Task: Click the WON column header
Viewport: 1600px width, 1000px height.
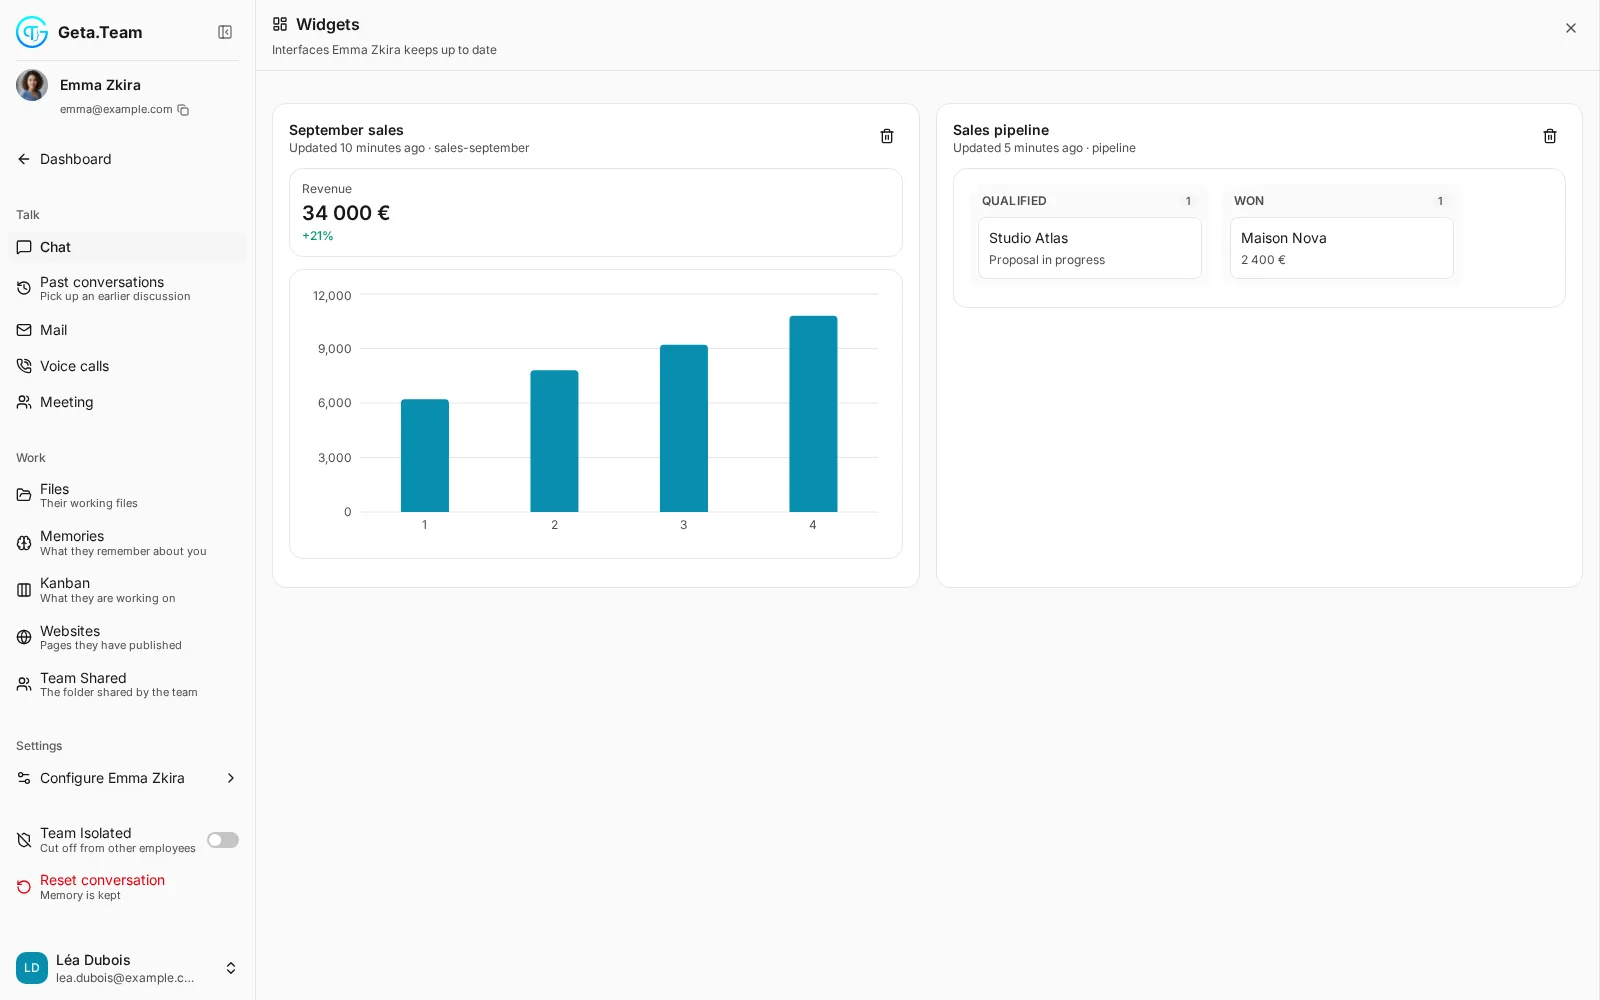Action: click(1249, 201)
